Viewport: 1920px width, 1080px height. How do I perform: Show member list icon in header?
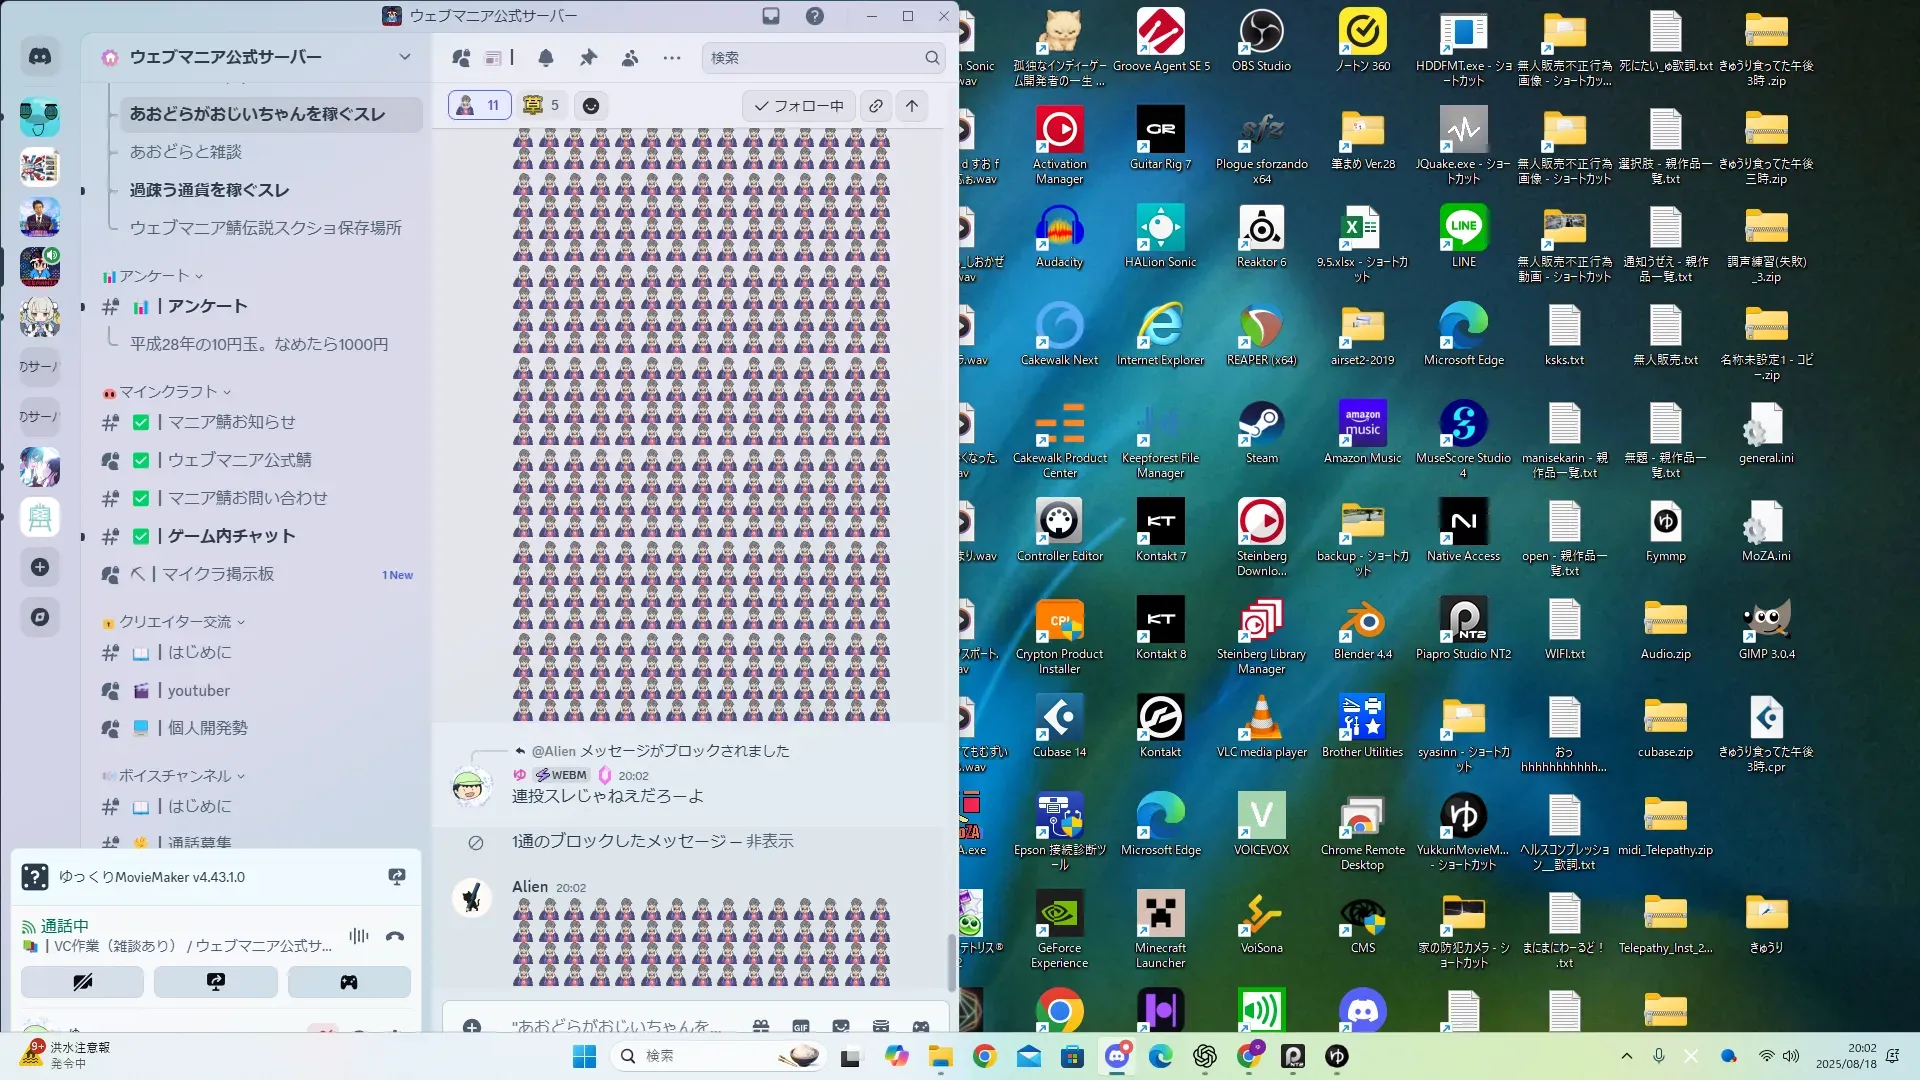630,58
